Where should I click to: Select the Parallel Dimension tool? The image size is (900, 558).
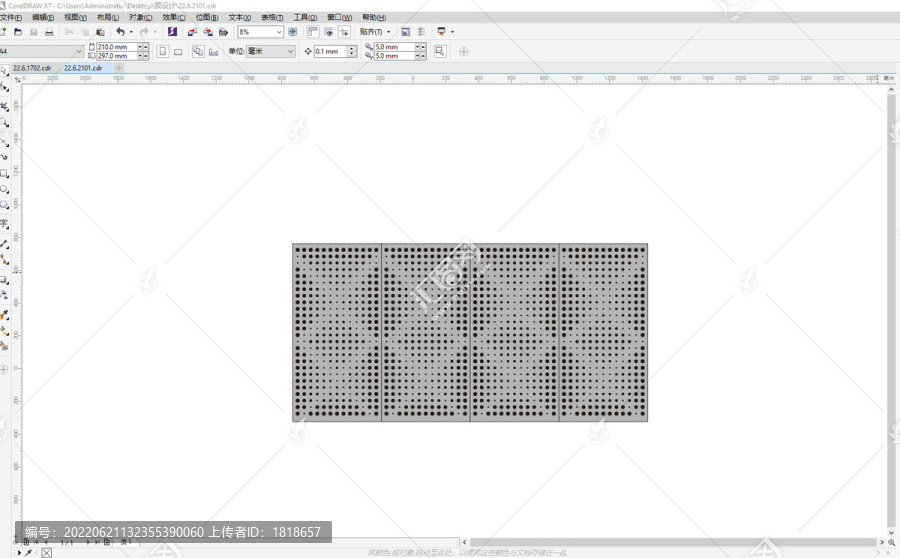coord(4,244)
